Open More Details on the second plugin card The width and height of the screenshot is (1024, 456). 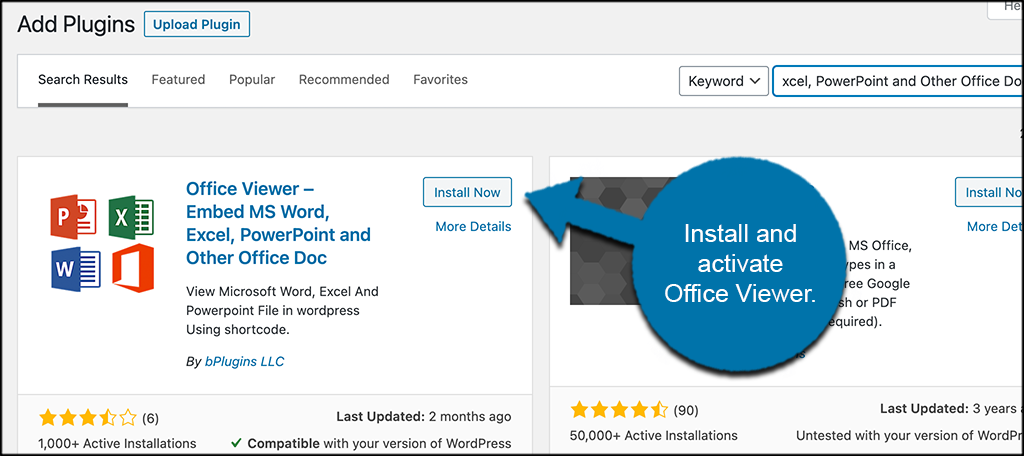[x=995, y=227]
